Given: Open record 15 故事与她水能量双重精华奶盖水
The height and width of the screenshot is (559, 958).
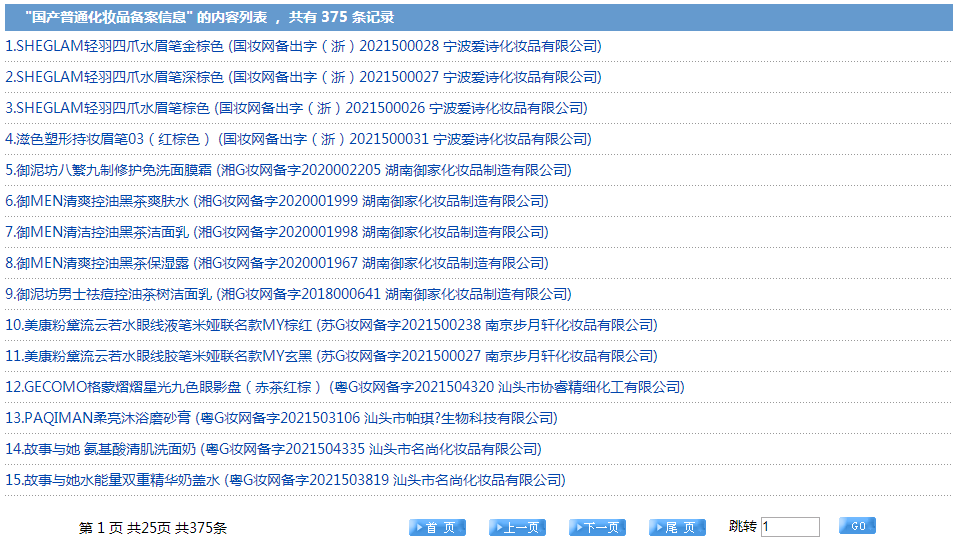Looking at the screenshot, I should [285, 480].
